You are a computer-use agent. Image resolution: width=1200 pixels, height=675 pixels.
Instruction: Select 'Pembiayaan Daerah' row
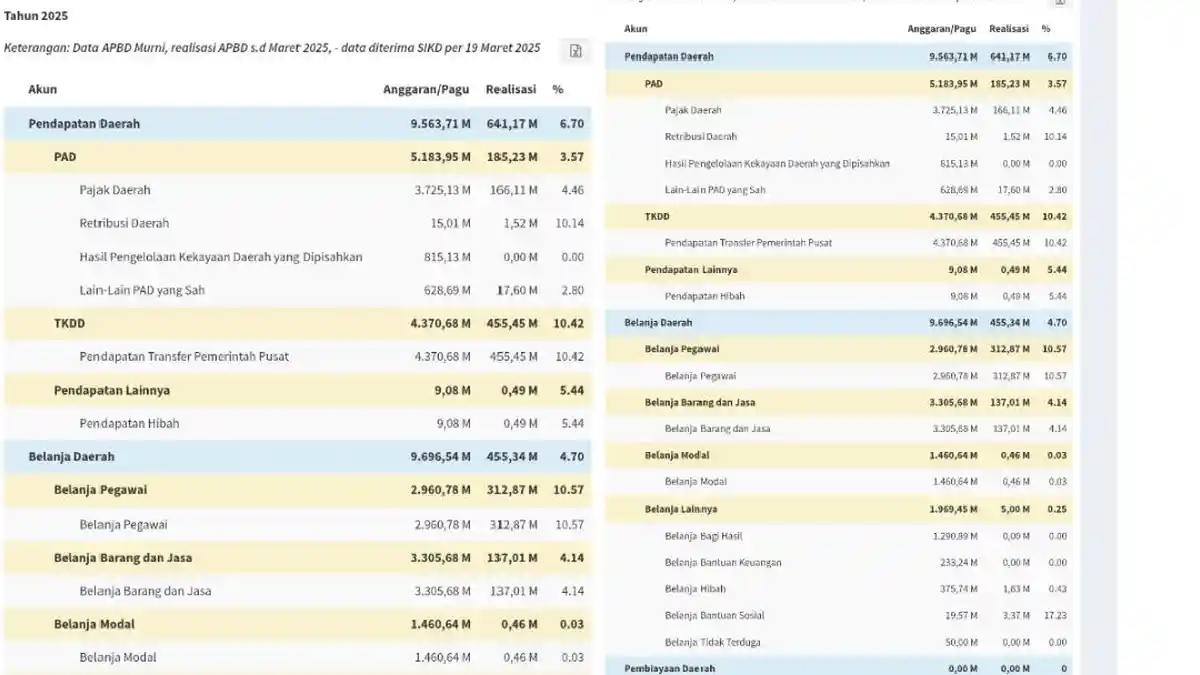pyautogui.click(x=839, y=667)
